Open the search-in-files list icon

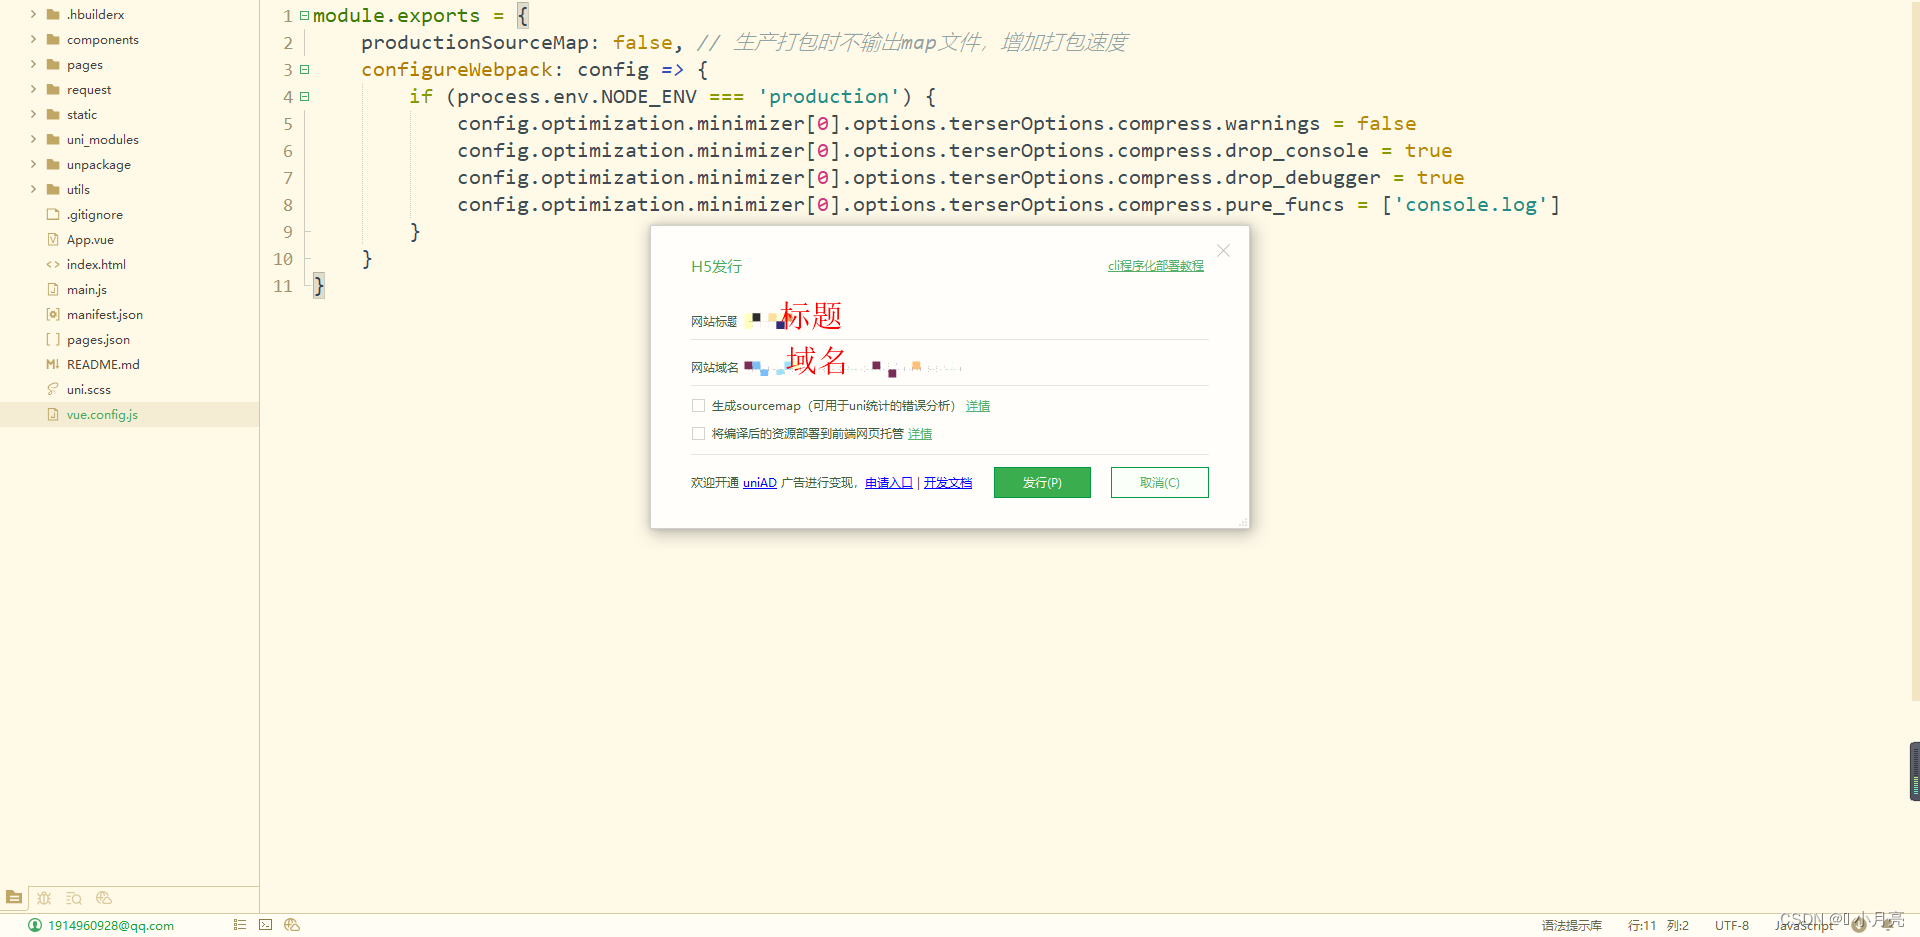[x=74, y=898]
